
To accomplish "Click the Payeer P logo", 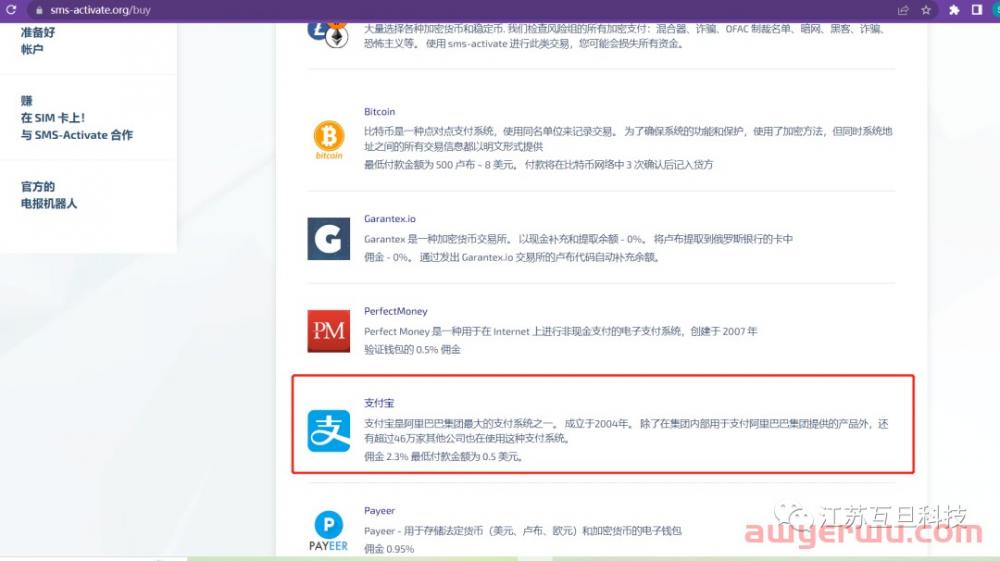I will (x=328, y=530).
